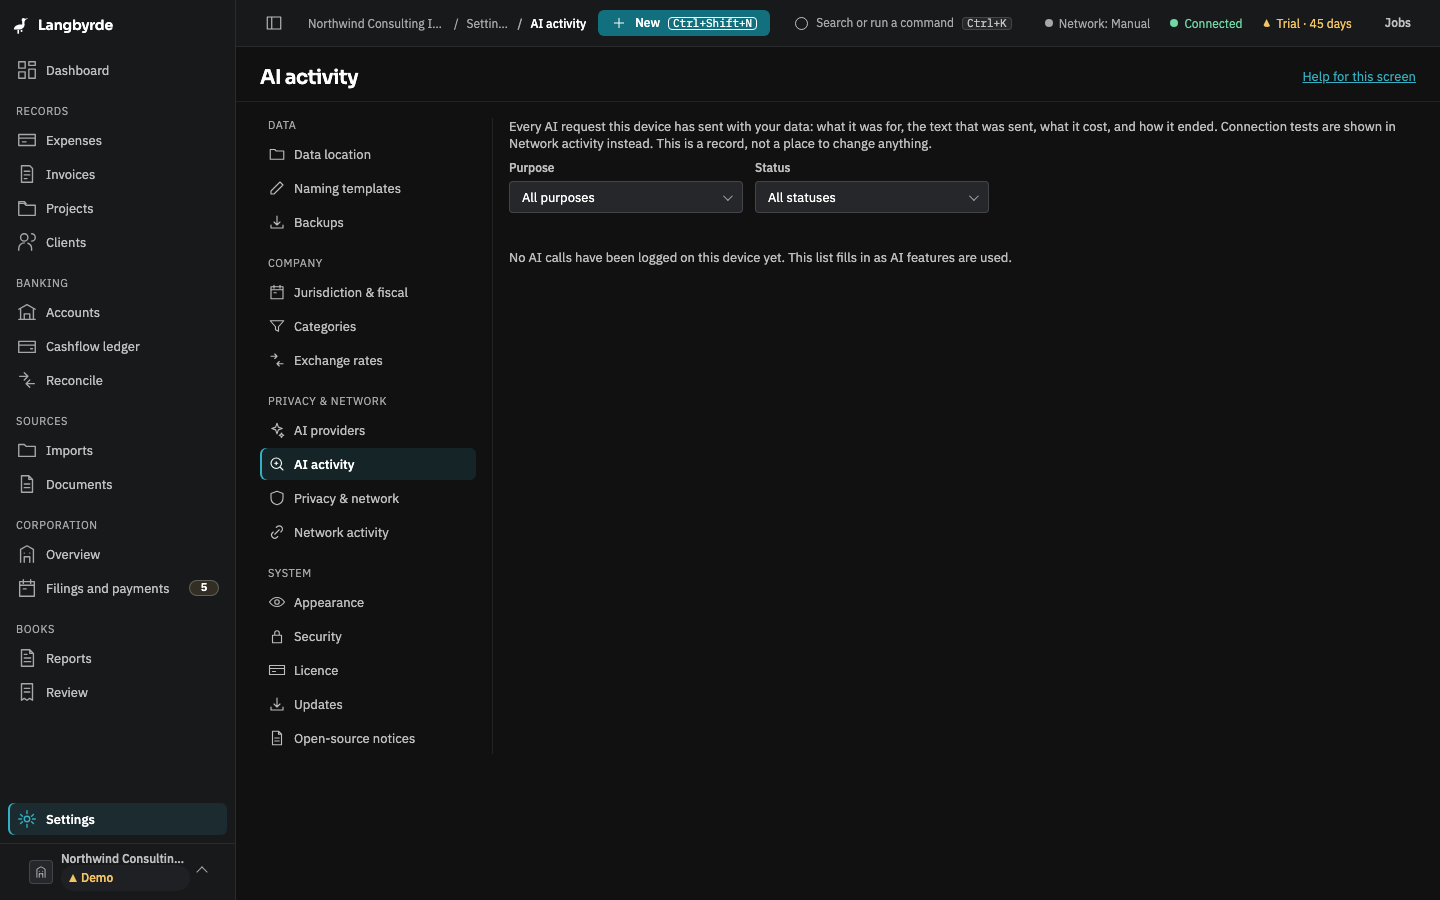Expand the Northwind Consulting company switcher chevron
This screenshot has height=900, width=1440.
[202, 869]
